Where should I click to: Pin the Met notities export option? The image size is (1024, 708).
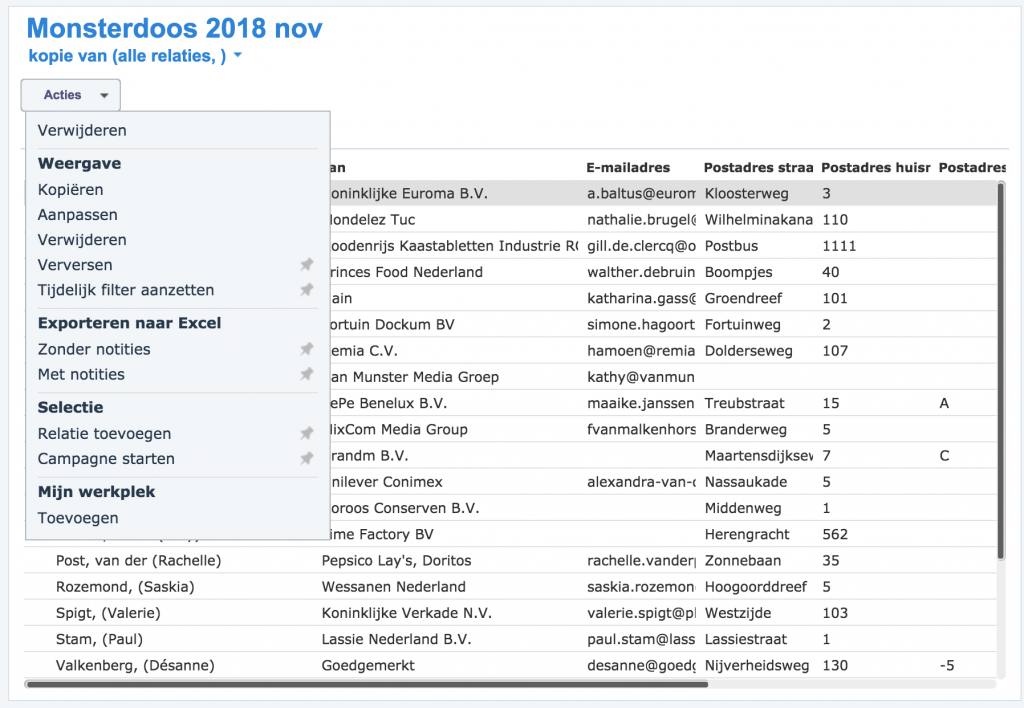pos(307,374)
